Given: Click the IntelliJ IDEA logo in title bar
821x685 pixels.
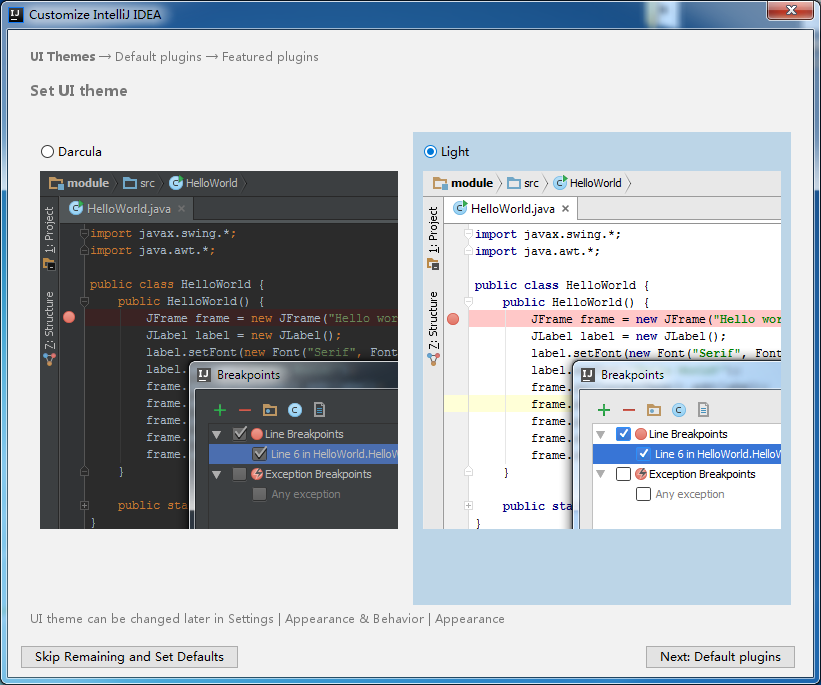Looking at the screenshot, I should tap(15, 15).
